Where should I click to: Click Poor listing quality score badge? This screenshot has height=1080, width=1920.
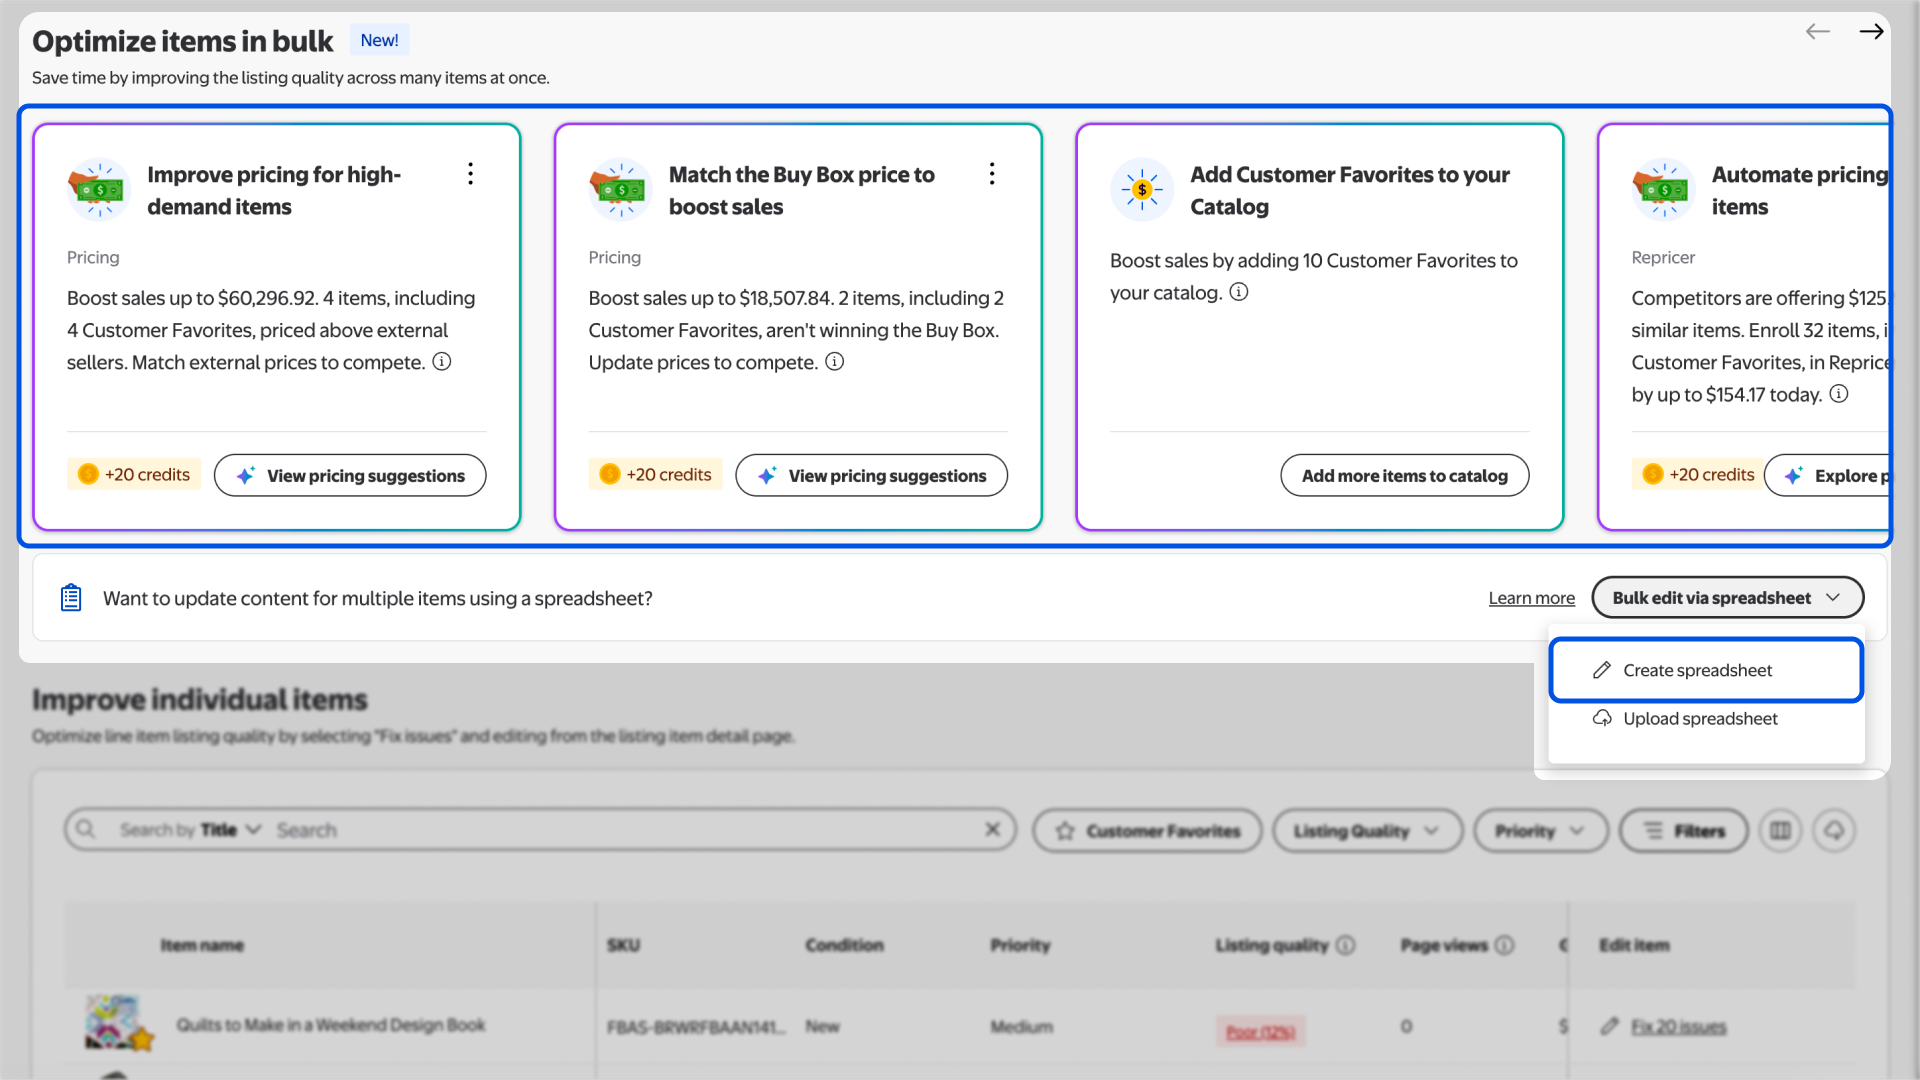click(1260, 1032)
